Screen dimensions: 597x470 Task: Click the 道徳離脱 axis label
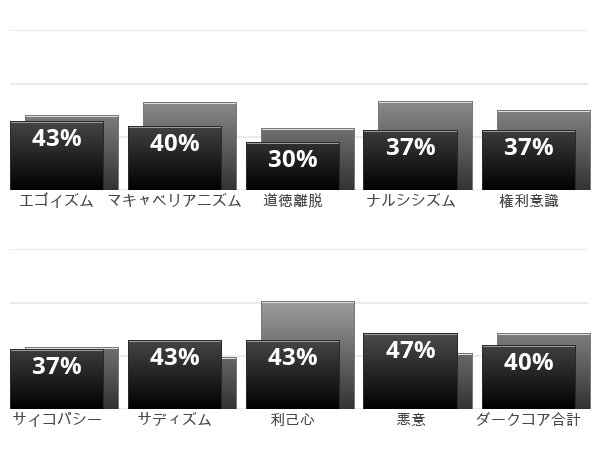(x=293, y=201)
